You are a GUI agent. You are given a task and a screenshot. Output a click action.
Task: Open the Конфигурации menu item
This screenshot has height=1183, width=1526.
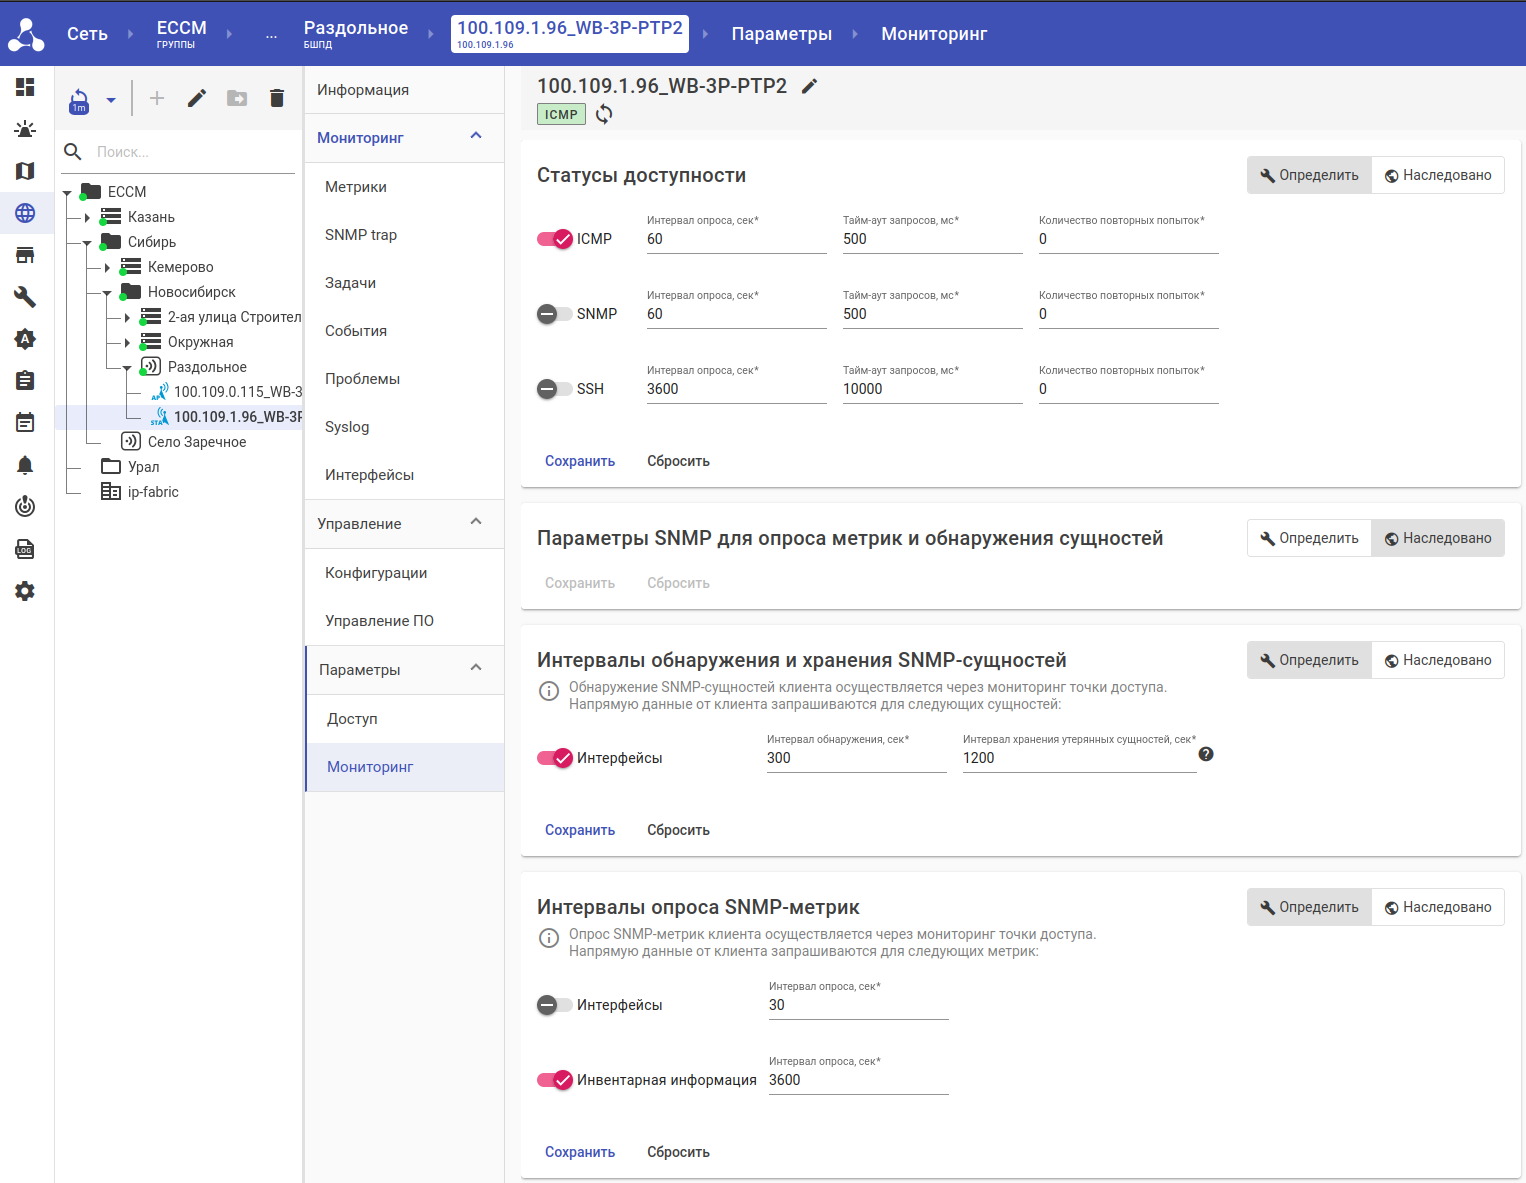376,573
